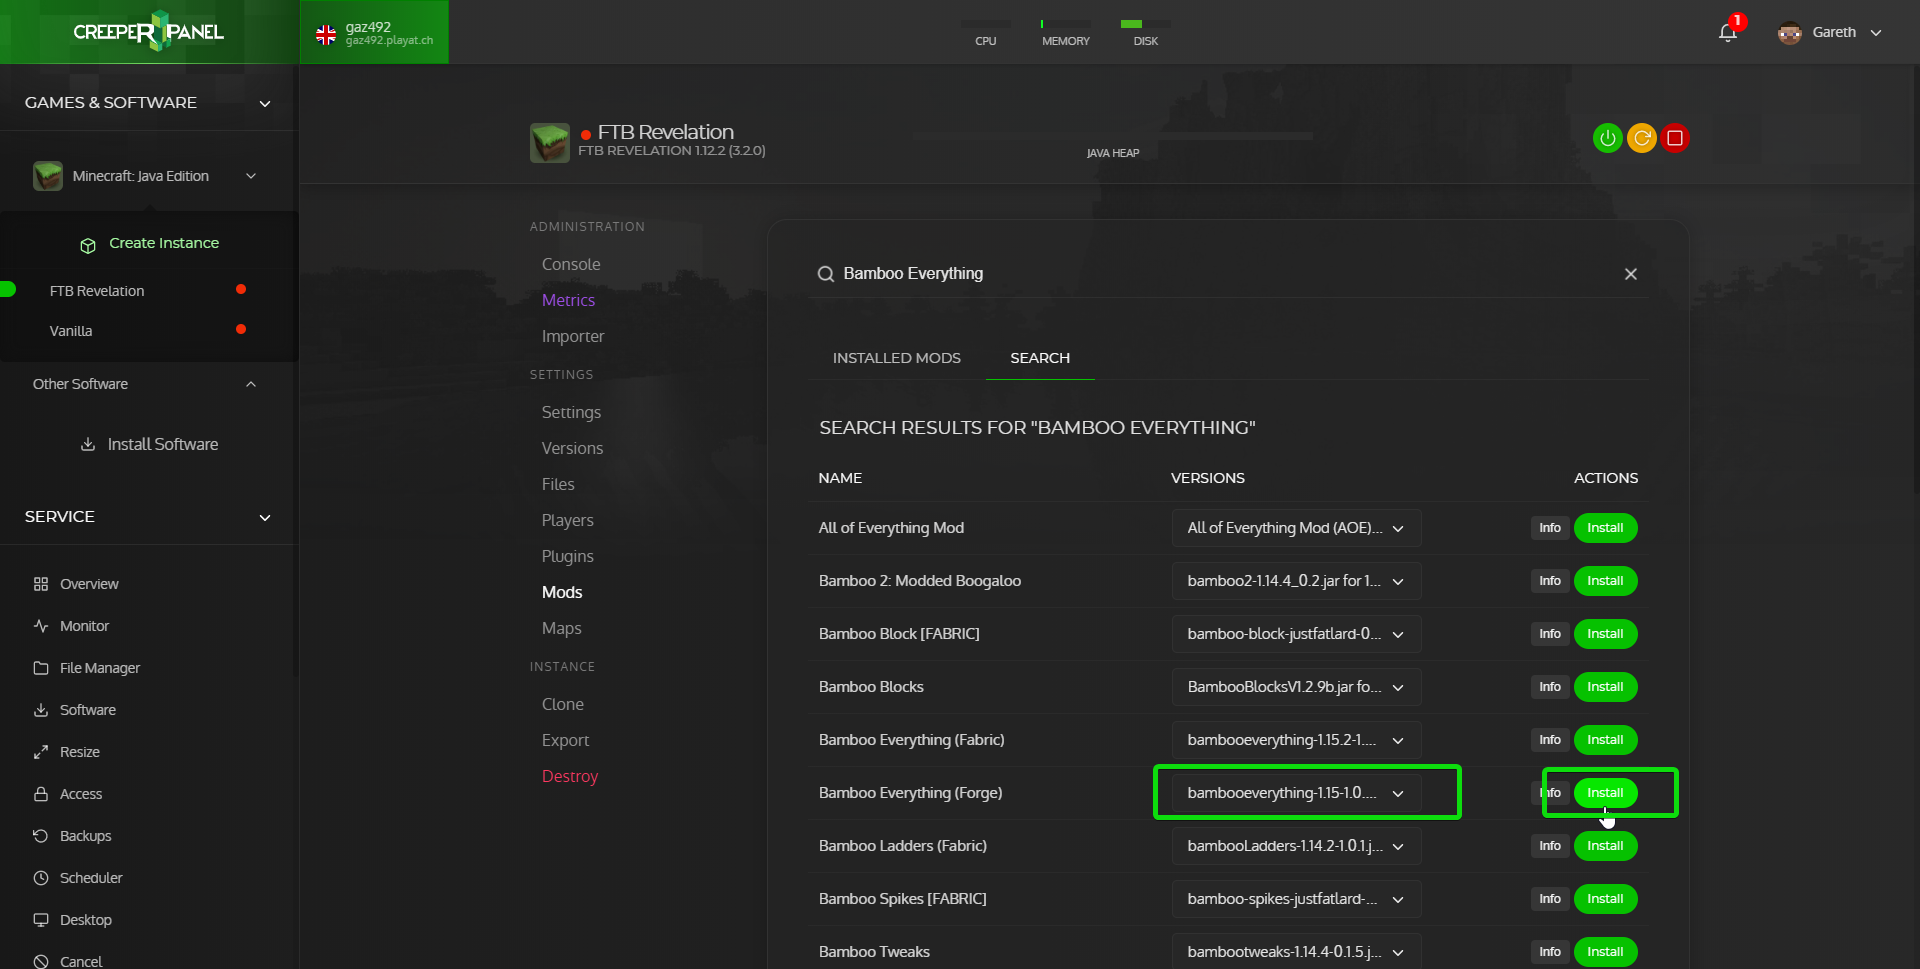Open version dropdown for All of Everything Mod
The width and height of the screenshot is (1920, 969).
[1296, 528]
